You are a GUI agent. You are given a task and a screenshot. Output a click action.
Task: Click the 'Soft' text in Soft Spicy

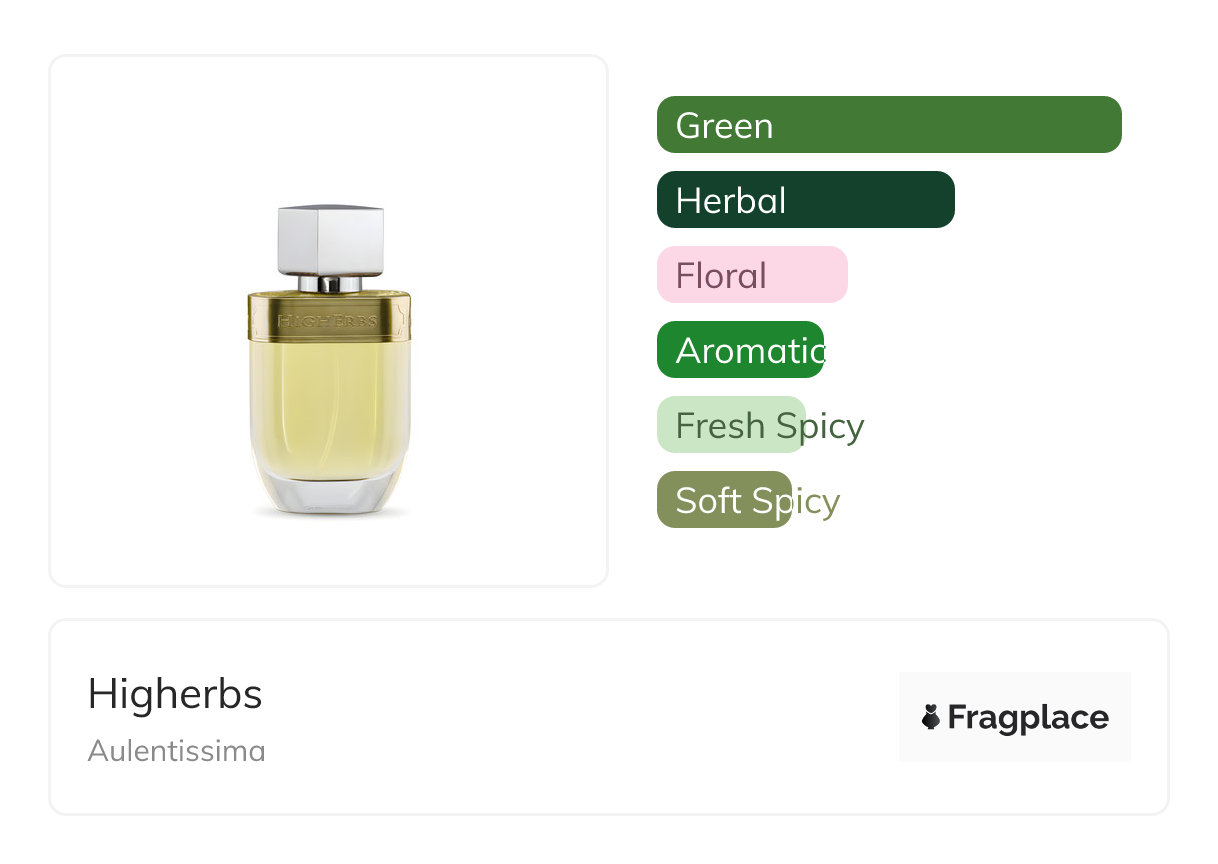[x=708, y=500]
